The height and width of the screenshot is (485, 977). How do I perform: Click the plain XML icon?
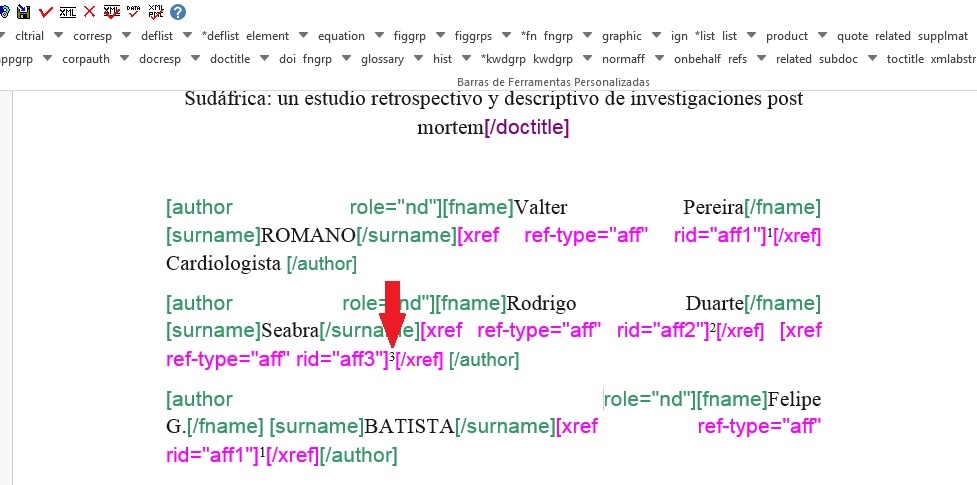pos(67,12)
